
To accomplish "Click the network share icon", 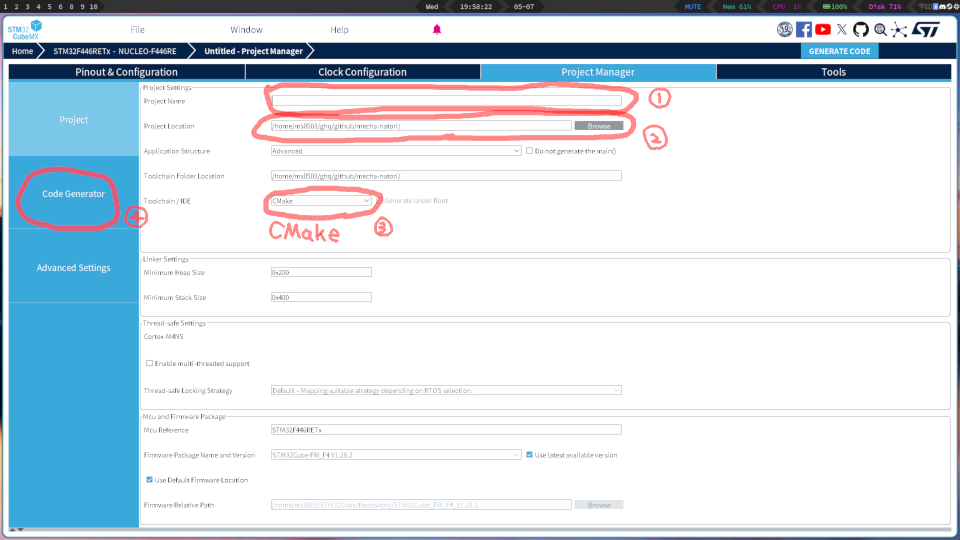I will click(899, 30).
